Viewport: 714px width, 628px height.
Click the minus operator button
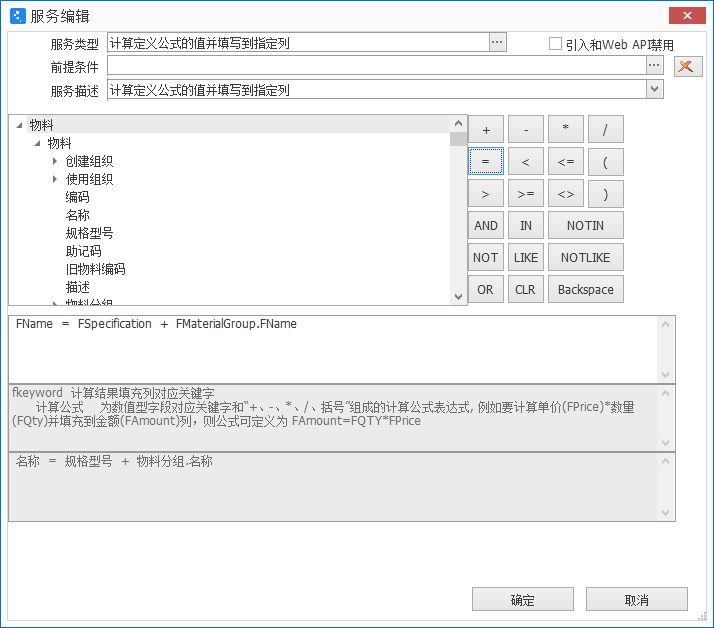[526, 130]
